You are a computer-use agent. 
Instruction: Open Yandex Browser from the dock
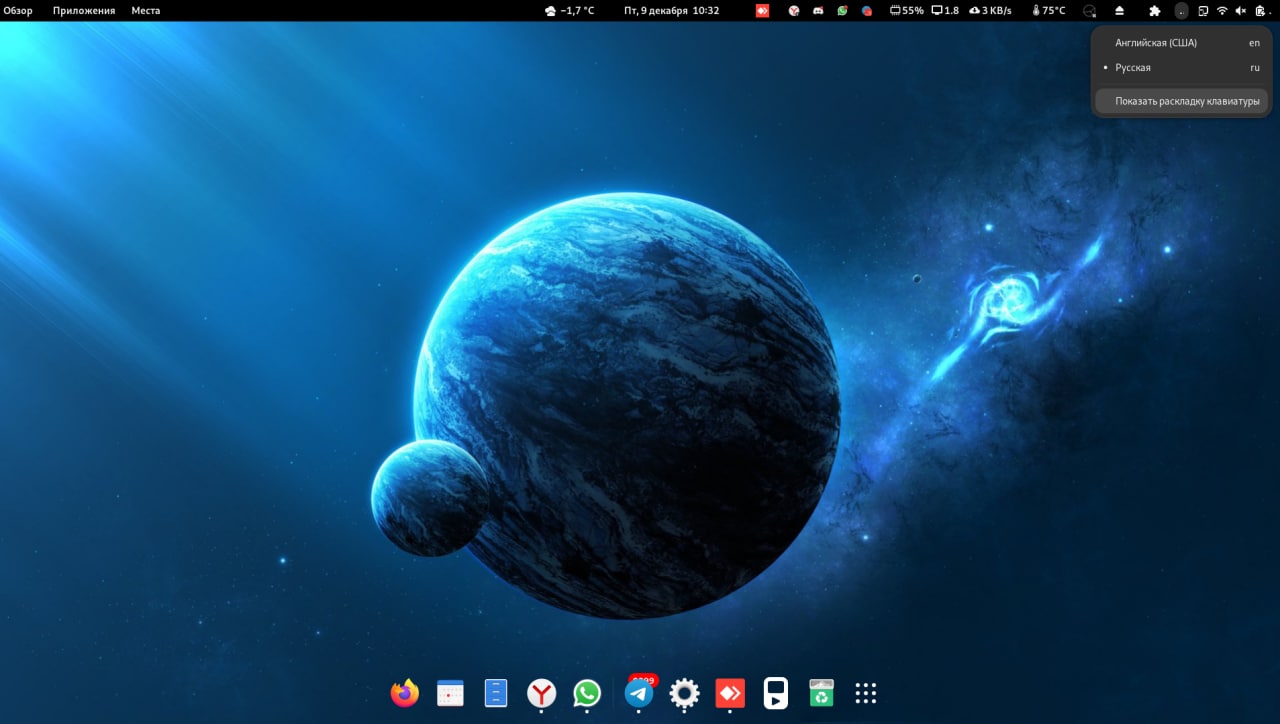point(541,693)
